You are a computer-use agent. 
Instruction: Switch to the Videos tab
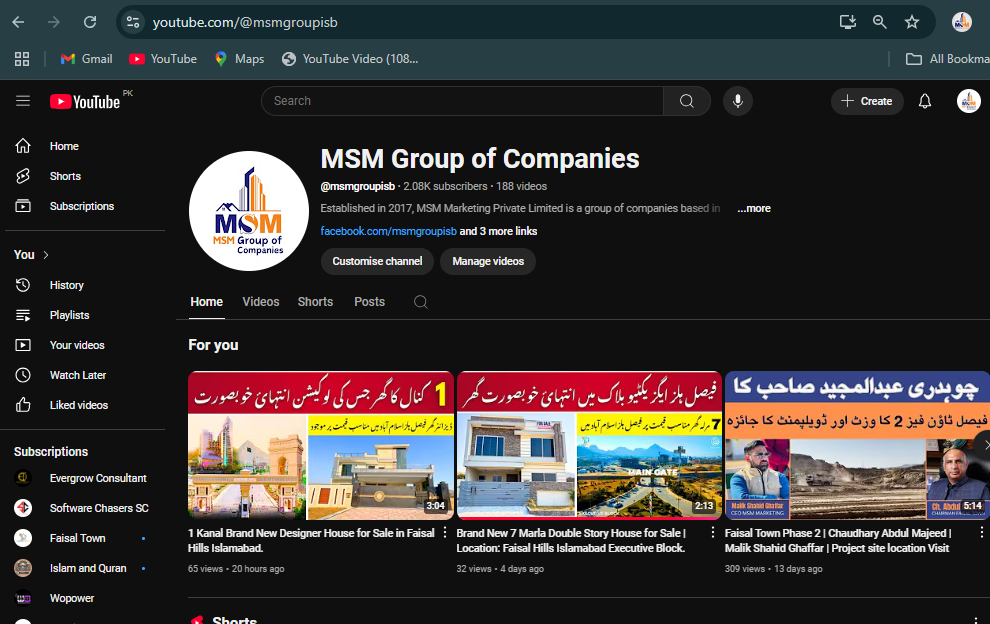[x=261, y=302]
